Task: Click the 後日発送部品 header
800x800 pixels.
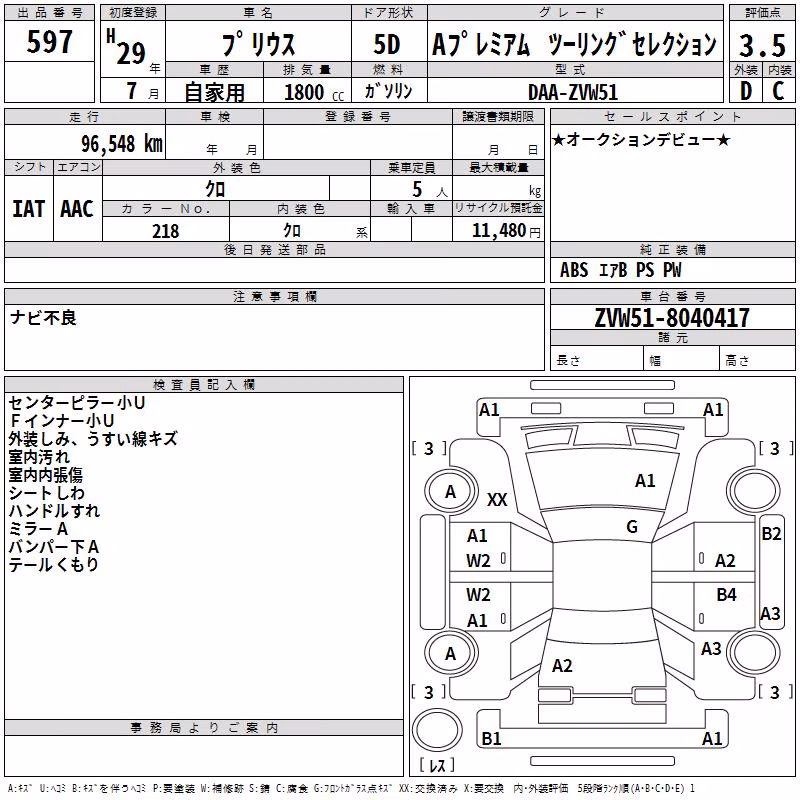Action: (274, 249)
